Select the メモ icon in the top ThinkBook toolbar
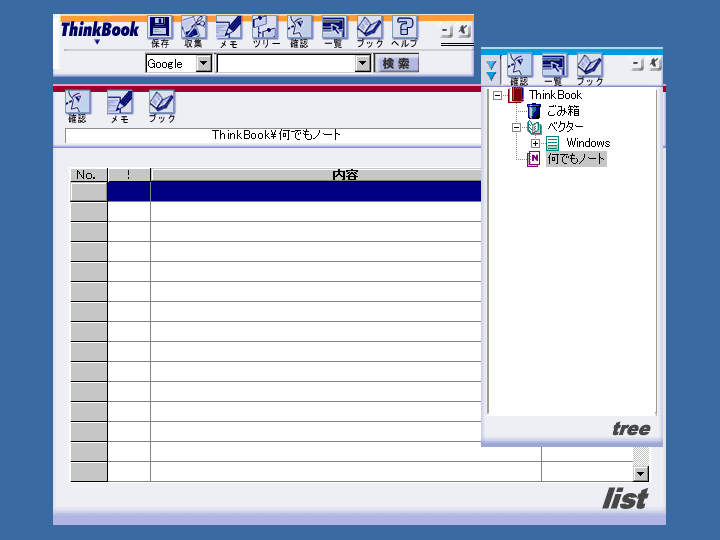 tap(229, 32)
